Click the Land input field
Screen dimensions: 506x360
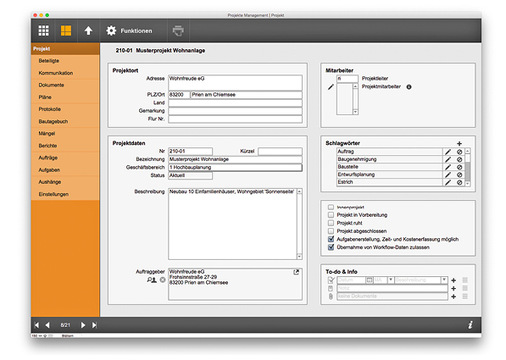click(235, 103)
